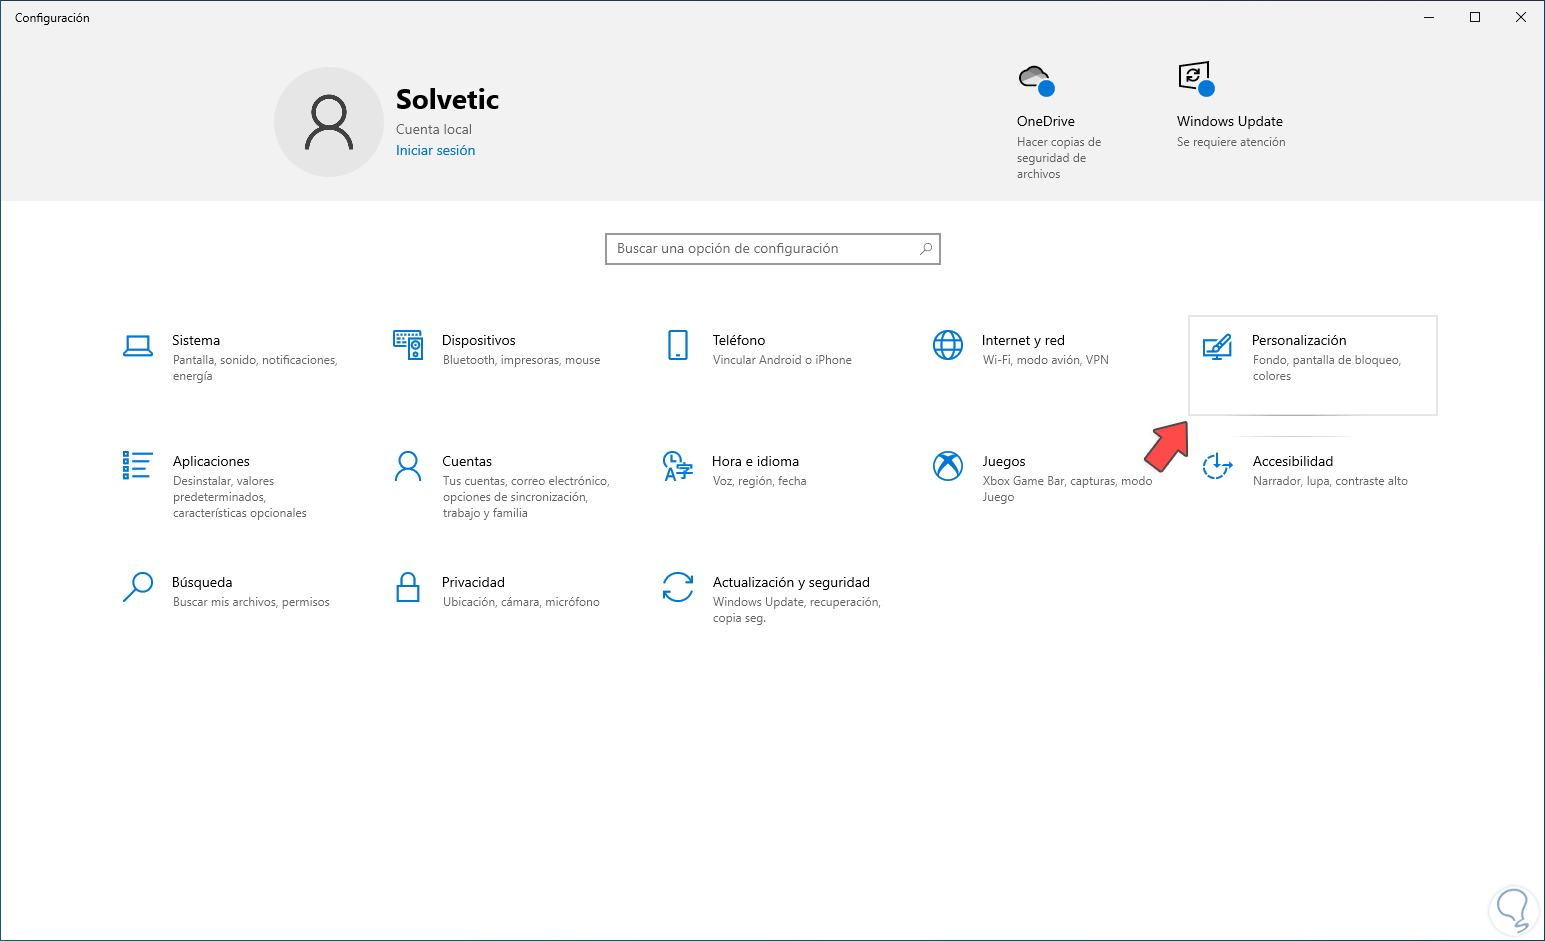The width and height of the screenshot is (1545, 941).
Task: Open the Hora e idioma icon
Action: coord(678,466)
